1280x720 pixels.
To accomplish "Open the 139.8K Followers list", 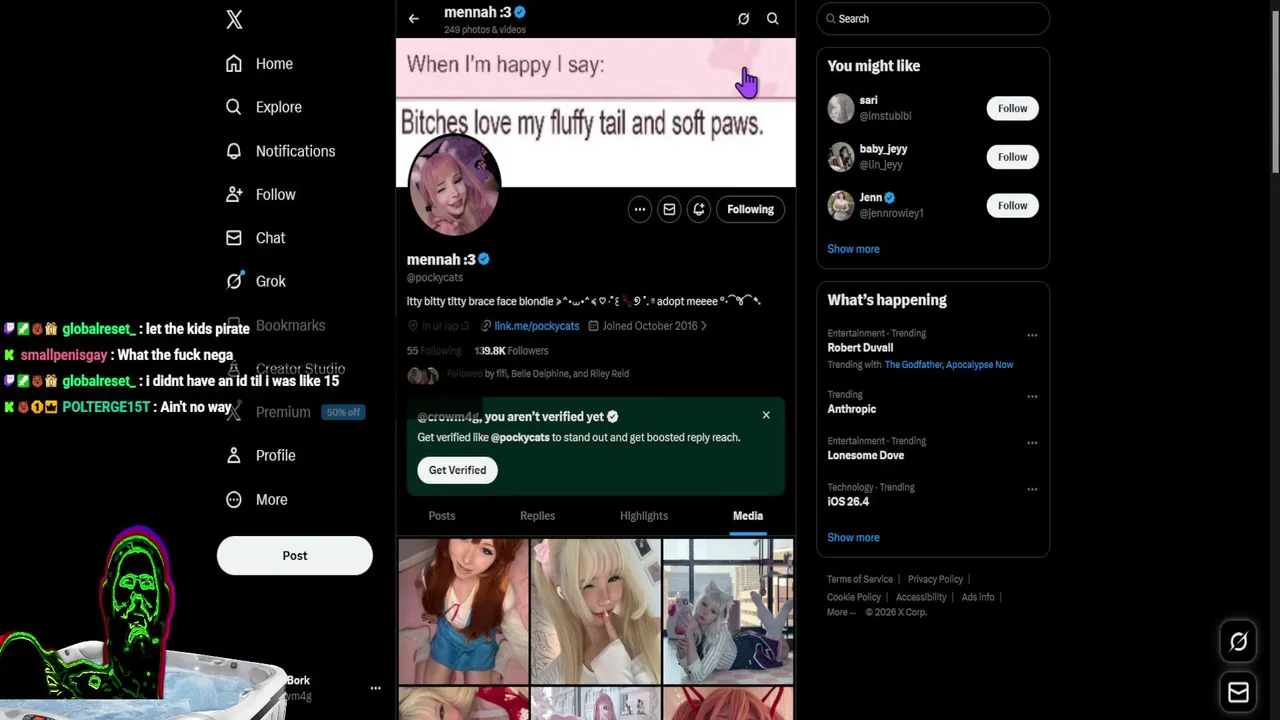I will 511,351.
